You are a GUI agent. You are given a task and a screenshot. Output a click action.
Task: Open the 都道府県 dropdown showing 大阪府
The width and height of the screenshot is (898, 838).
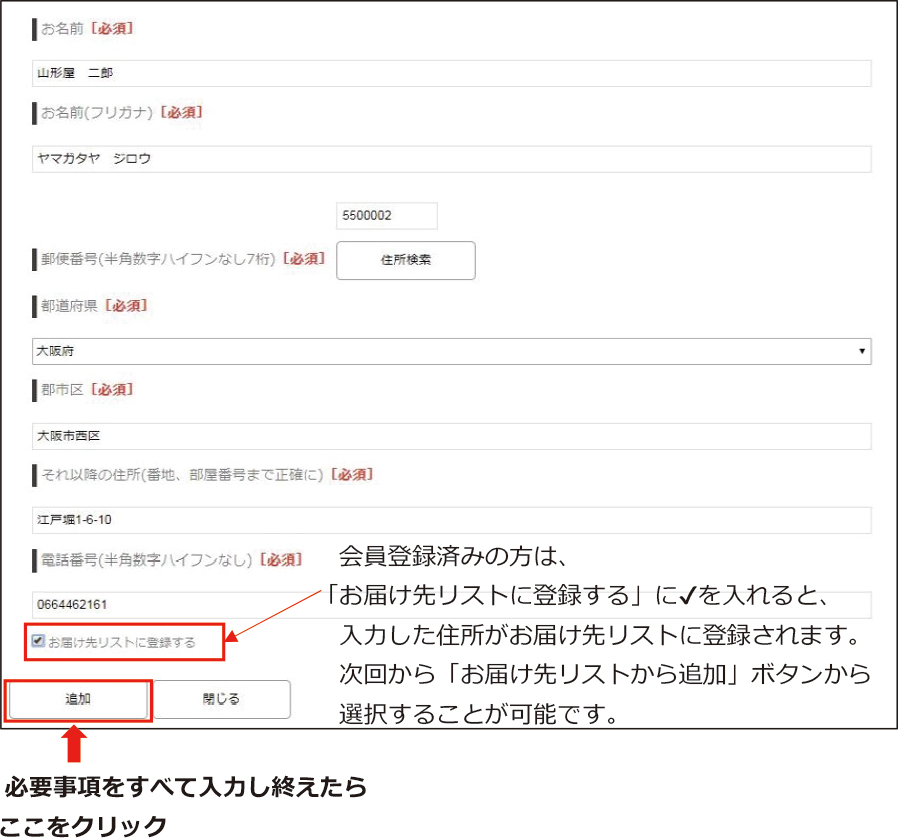(x=450, y=351)
